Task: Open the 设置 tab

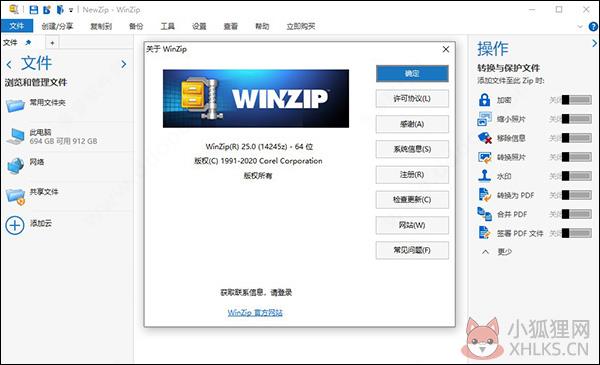Action: 199,26
